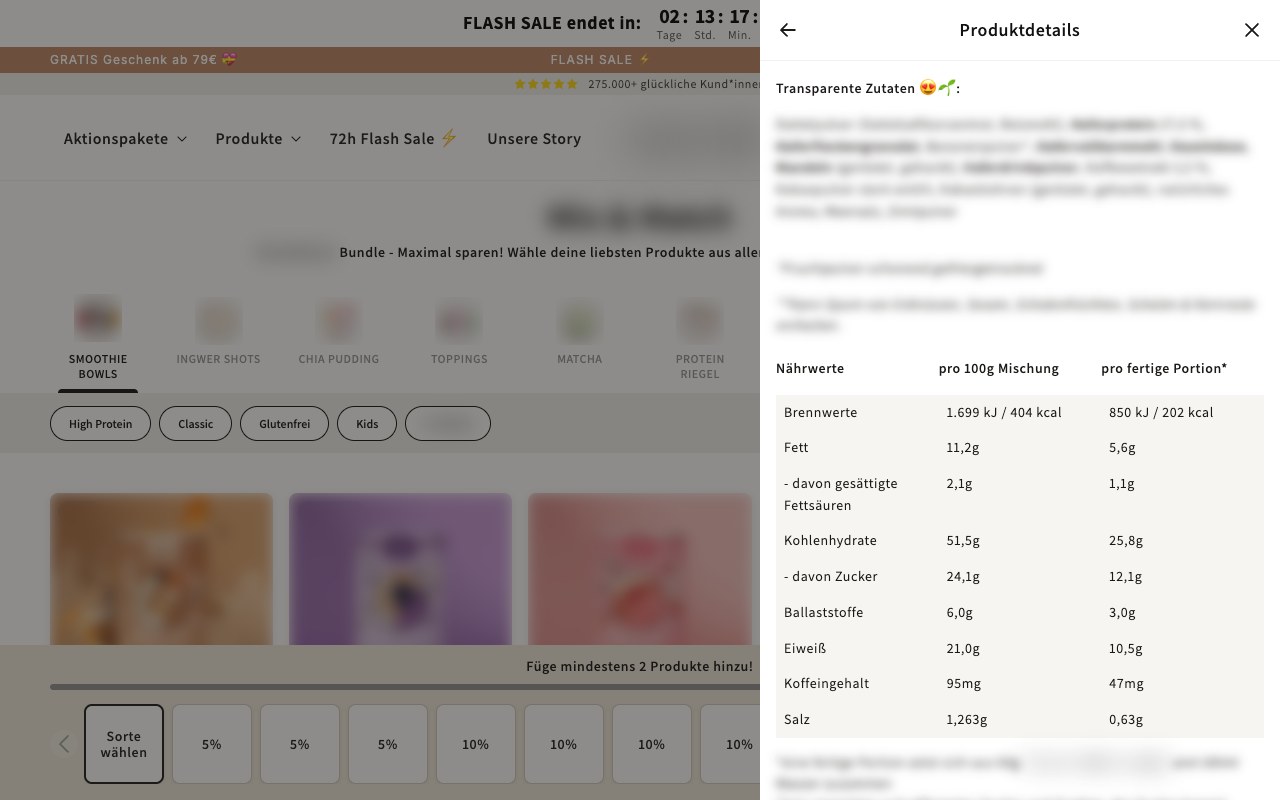Select the Ingwer Shots category
Image resolution: width=1280 pixels, height=800 pixels.
pos(218,333)
